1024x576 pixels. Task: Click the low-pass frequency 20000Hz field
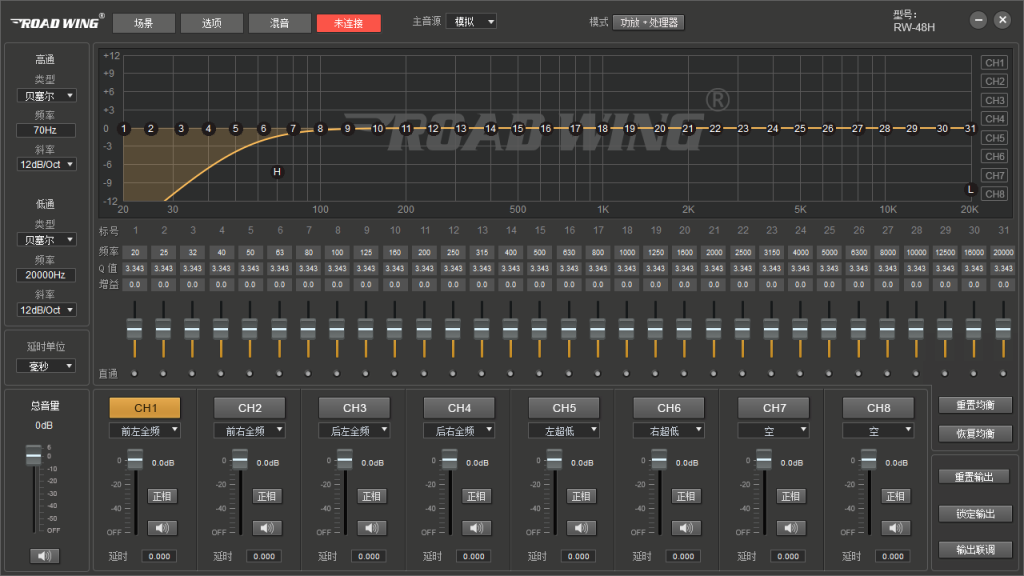[46, 275]
